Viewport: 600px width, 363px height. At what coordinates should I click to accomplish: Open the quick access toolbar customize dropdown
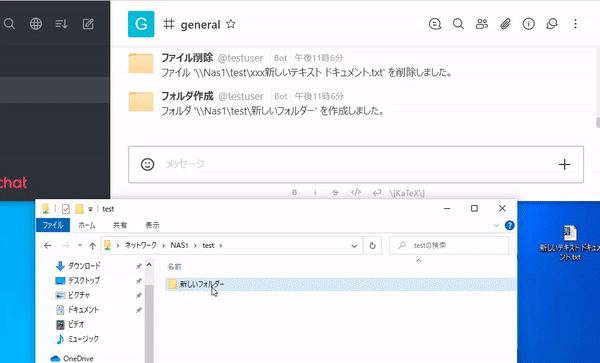pos(91,209)
